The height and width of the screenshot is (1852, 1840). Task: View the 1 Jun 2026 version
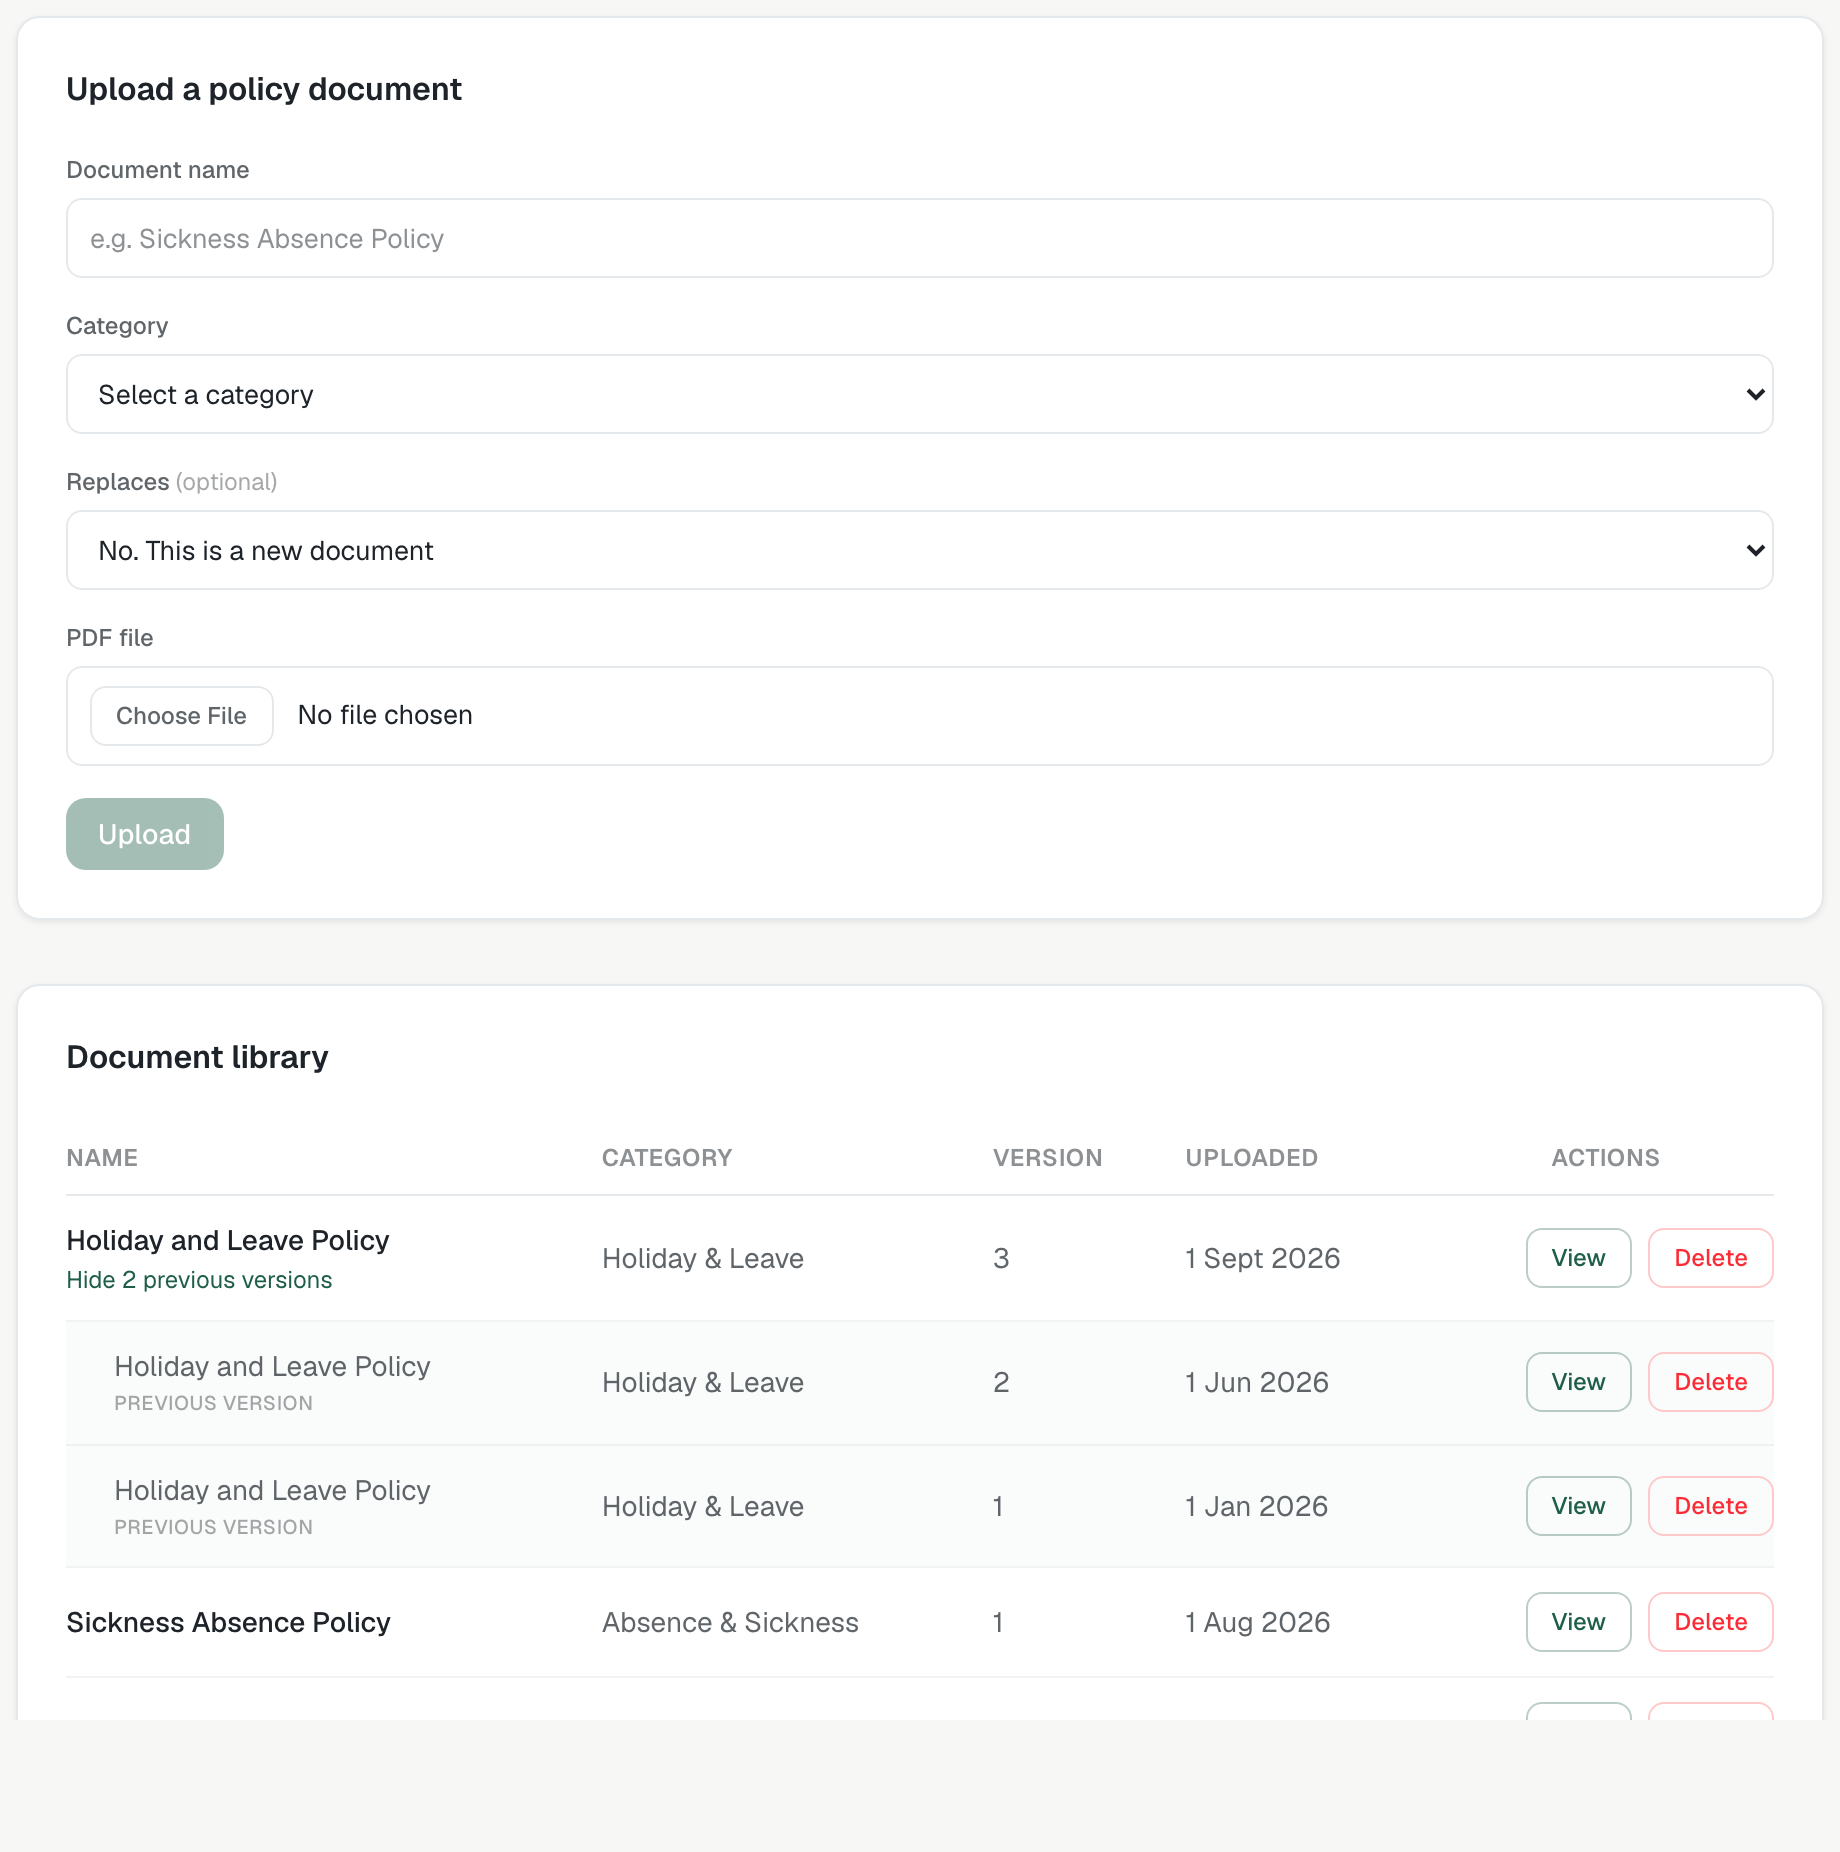(1578, 1382)
